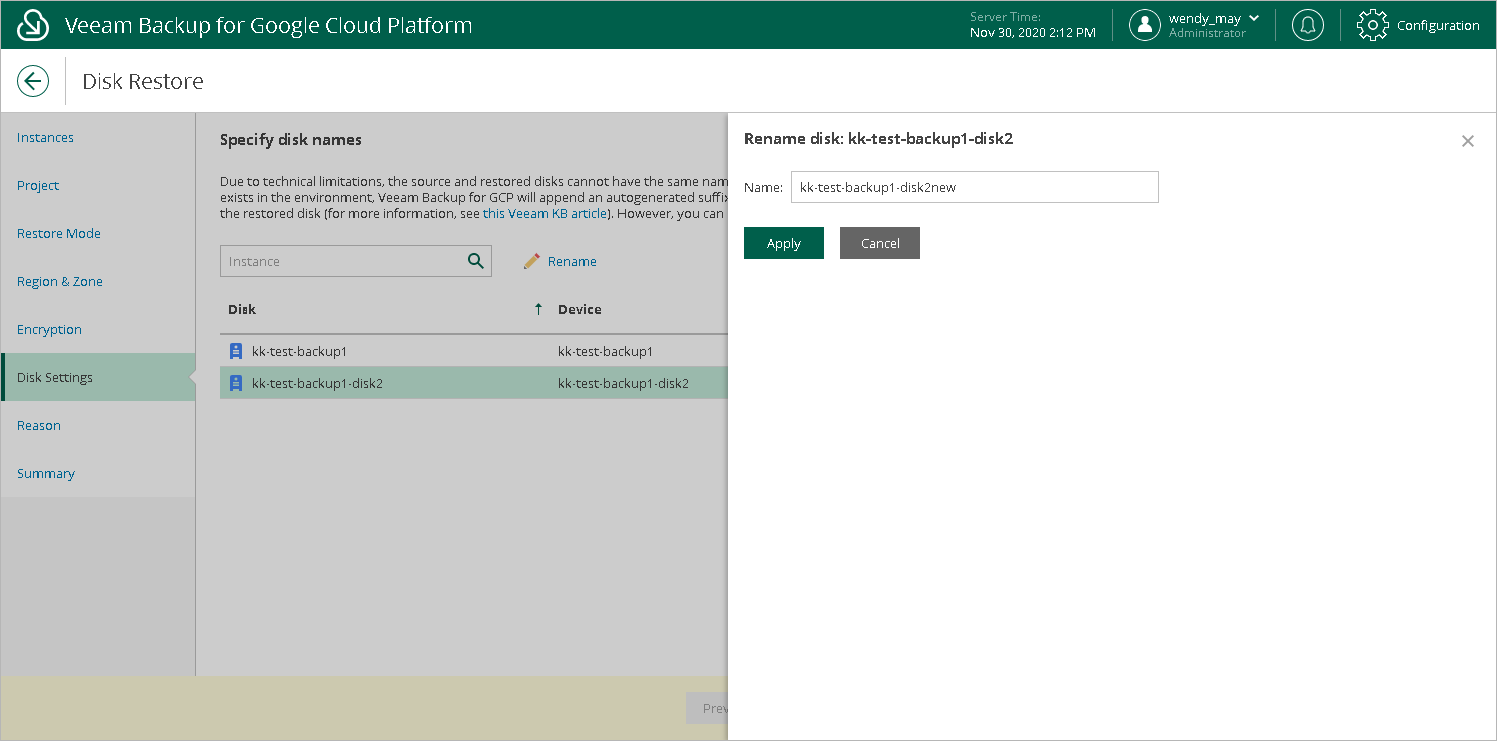The width and height of the screenshot is (1497, 741).
Task: Click the Specify disk names heading
Action: pyautogui.click(x=291, y=140)
